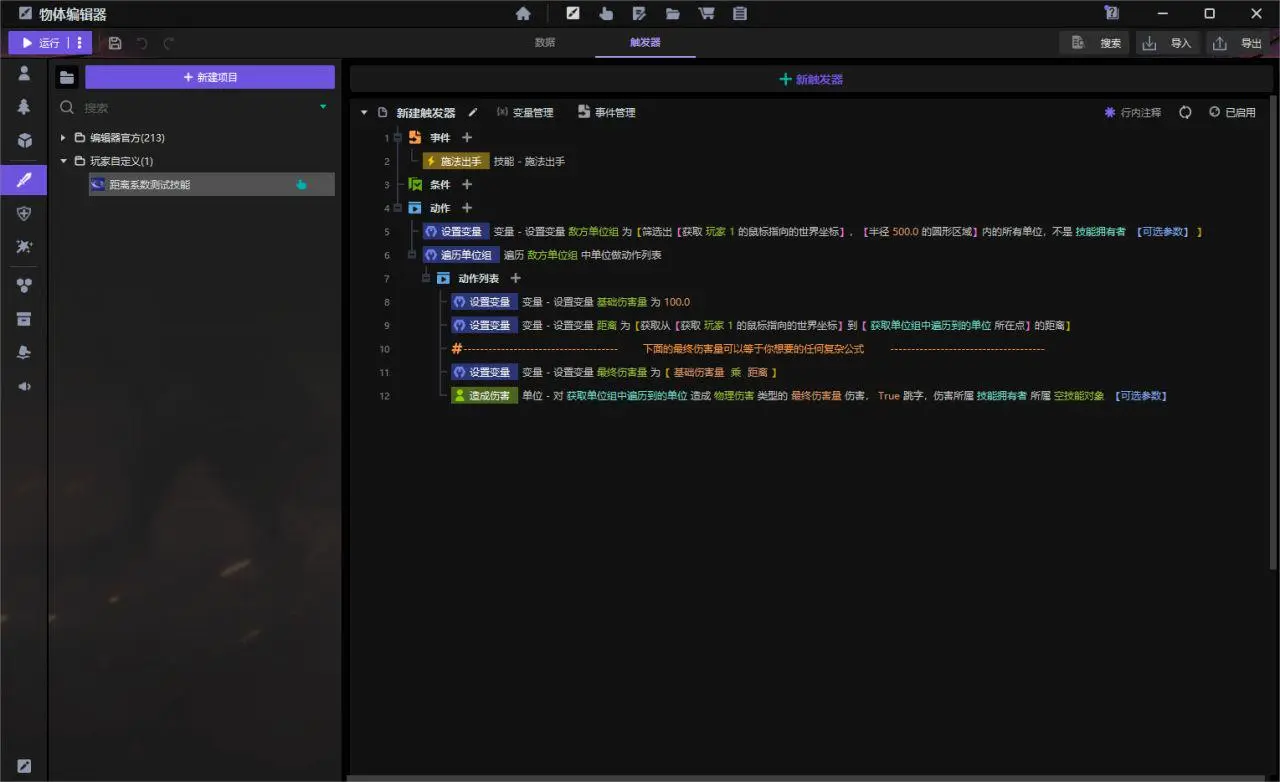Open the search filter dropdown arrow
Viewport: 1280px width, 782px height.
pos(323,107)
